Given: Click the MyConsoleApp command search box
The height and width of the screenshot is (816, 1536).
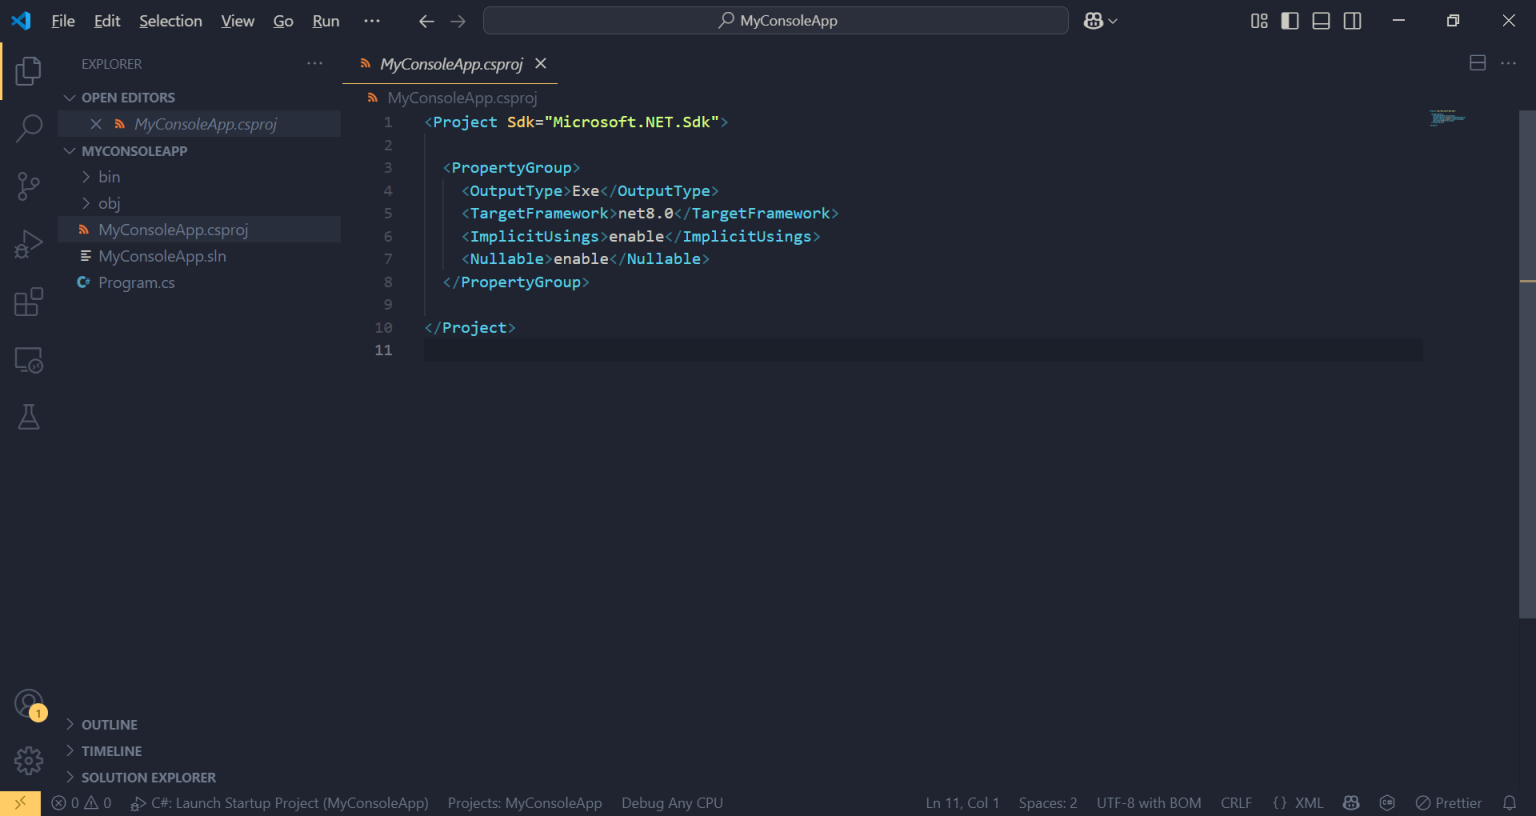Looking at the screenshot, I should (x=775, y=20).
